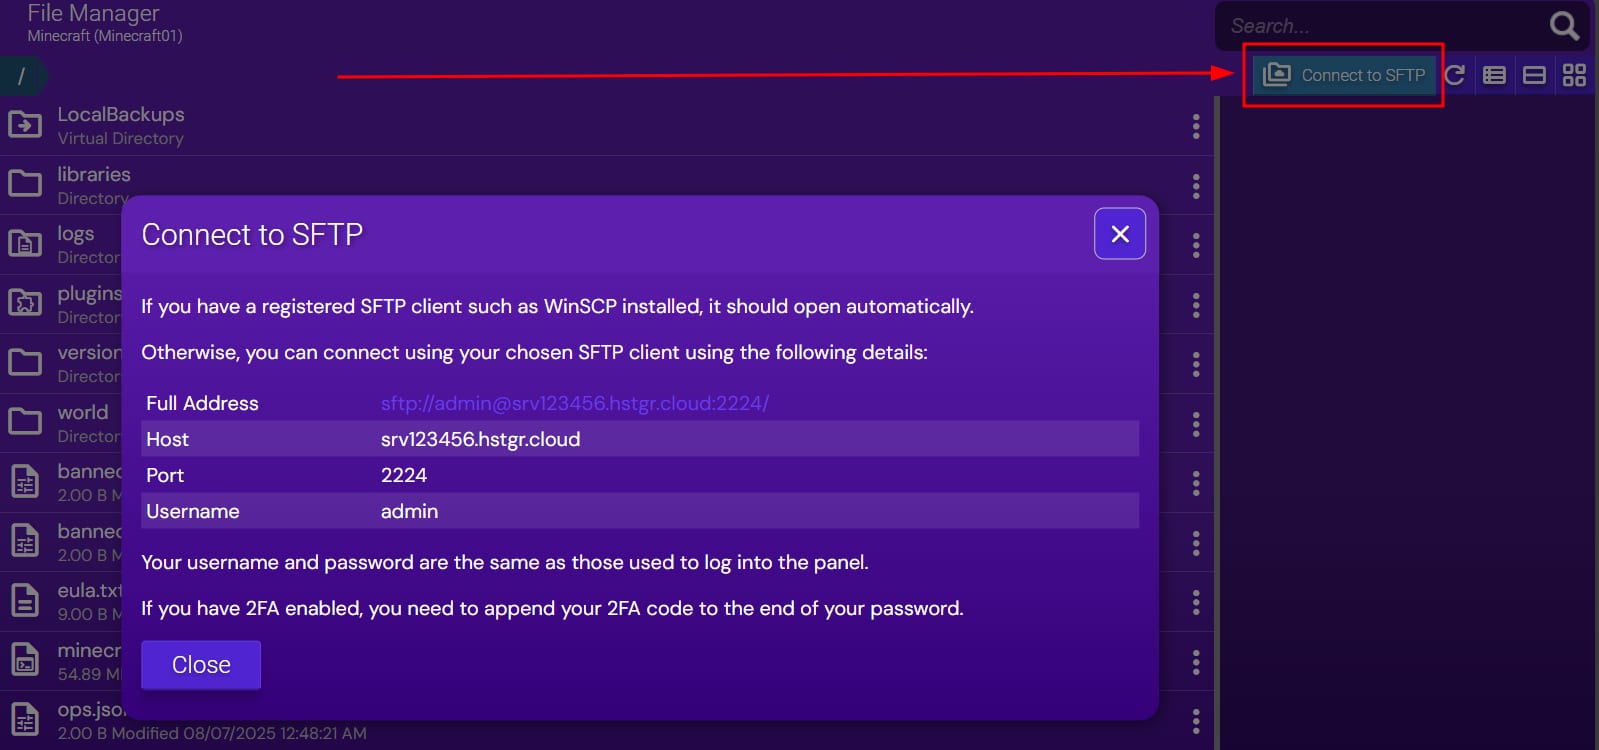The height and width of the screenshot is (750, 1599).
Task: Click the LocalBackups virtual directory folder icon
Action: point(25,125)
